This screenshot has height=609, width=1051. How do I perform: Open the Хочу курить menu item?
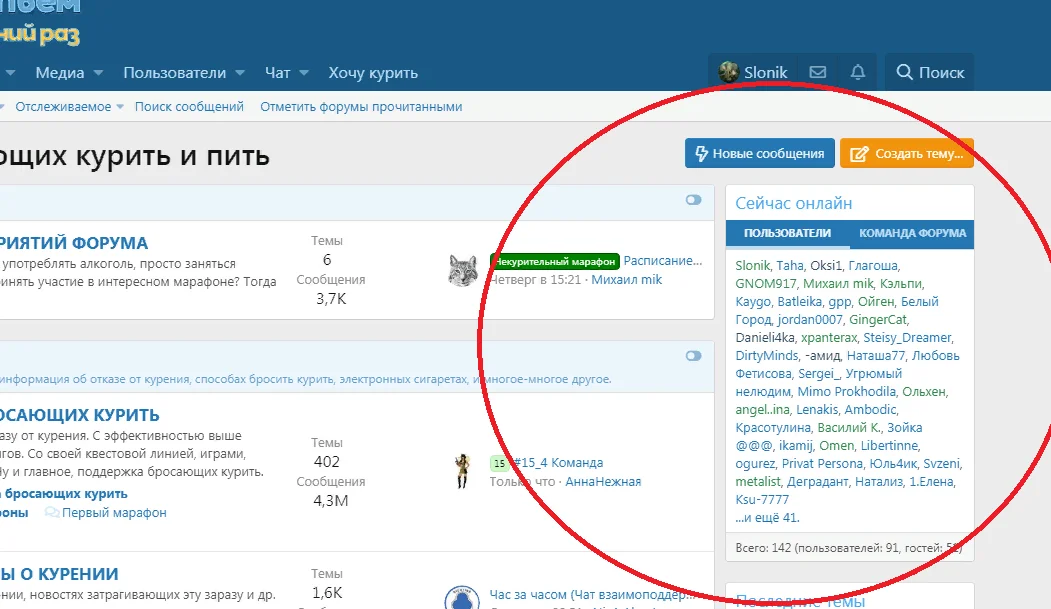point(373,73)
